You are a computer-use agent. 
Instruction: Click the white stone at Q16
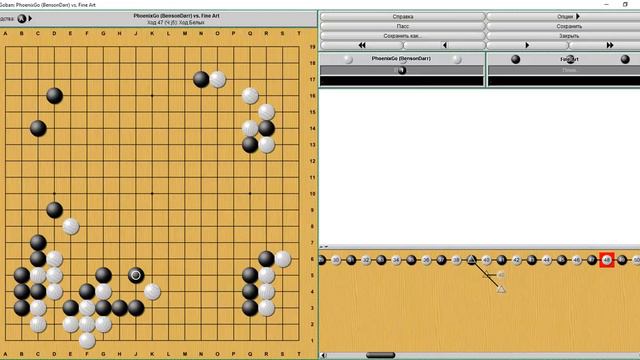250,96
